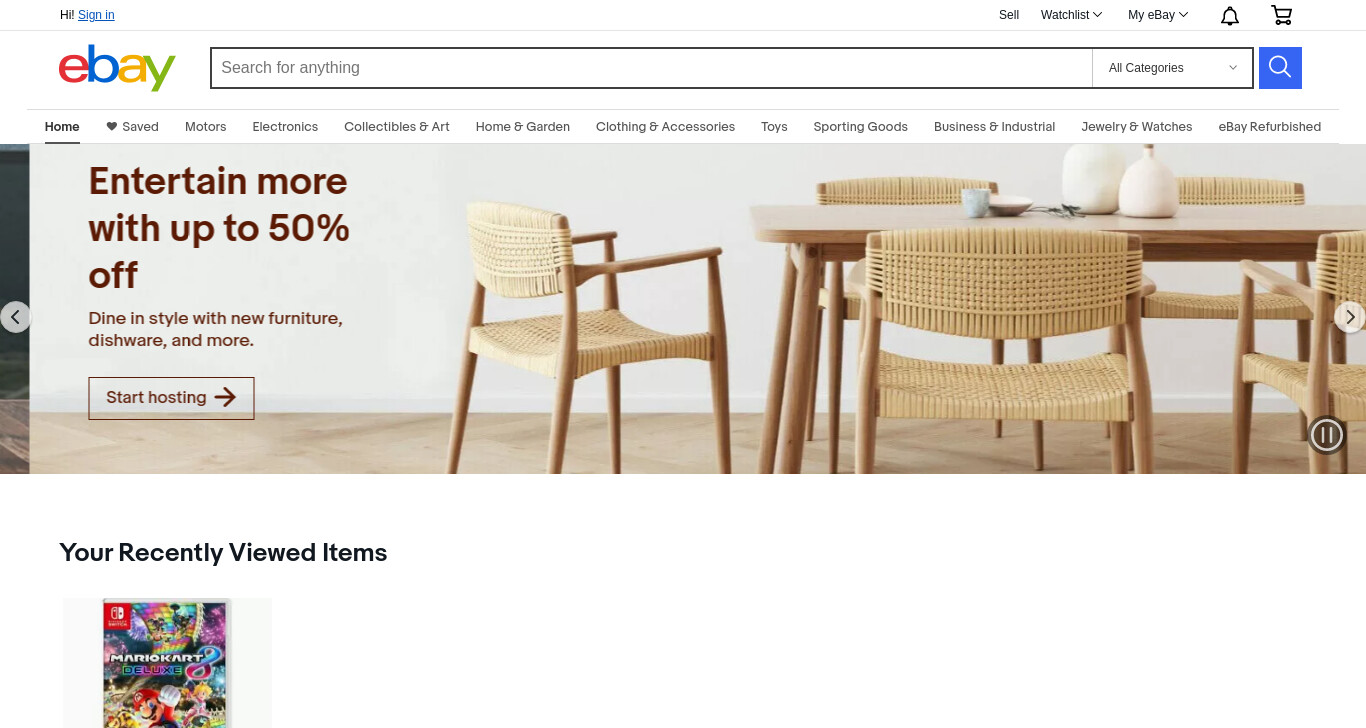Click the Sign in link
Screen dimensions: 1366x728
[96, 15]
